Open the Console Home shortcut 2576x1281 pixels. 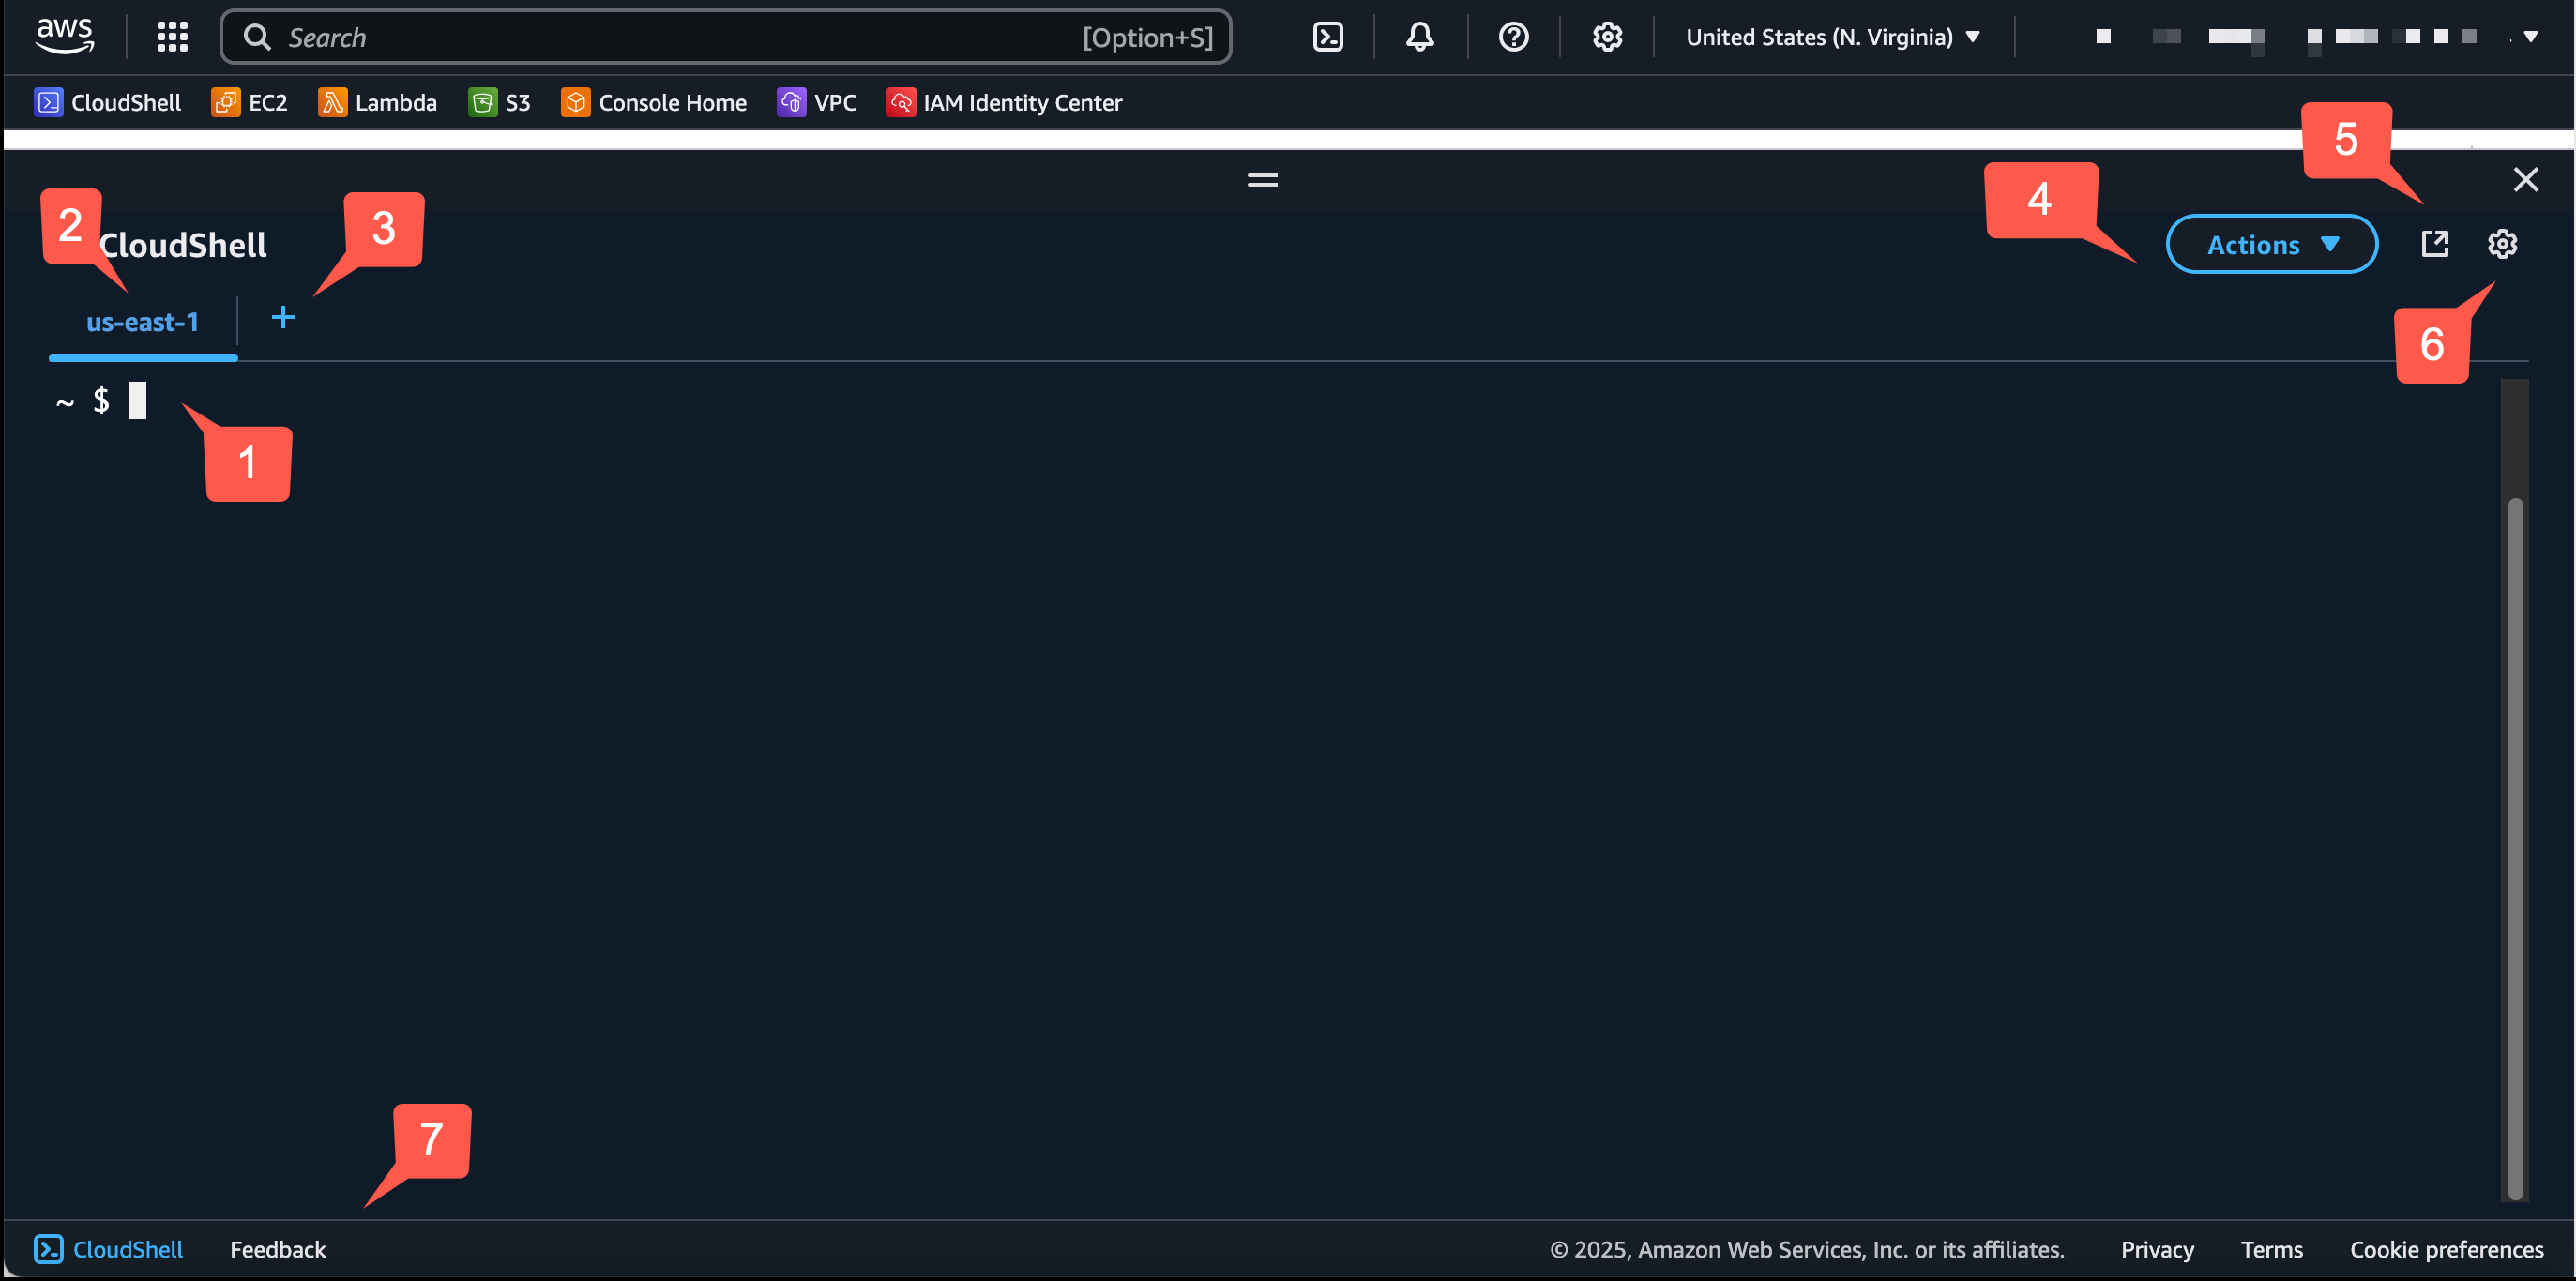coord(653,102)
